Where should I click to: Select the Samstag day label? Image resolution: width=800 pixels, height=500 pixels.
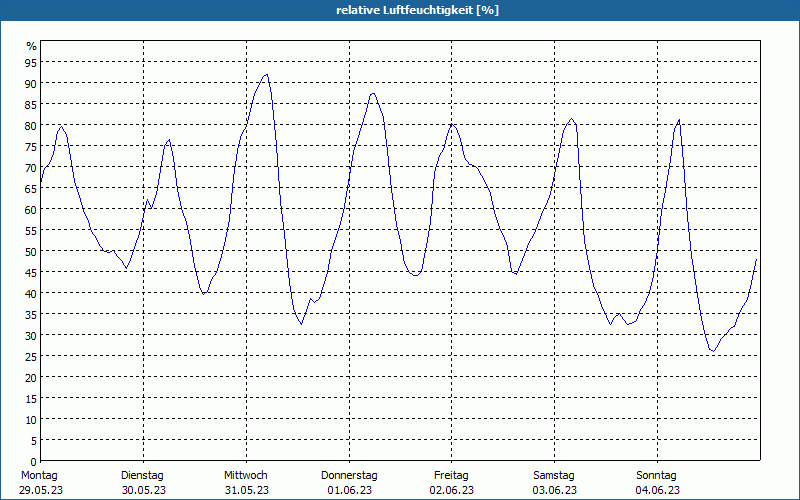coord(553,475)
